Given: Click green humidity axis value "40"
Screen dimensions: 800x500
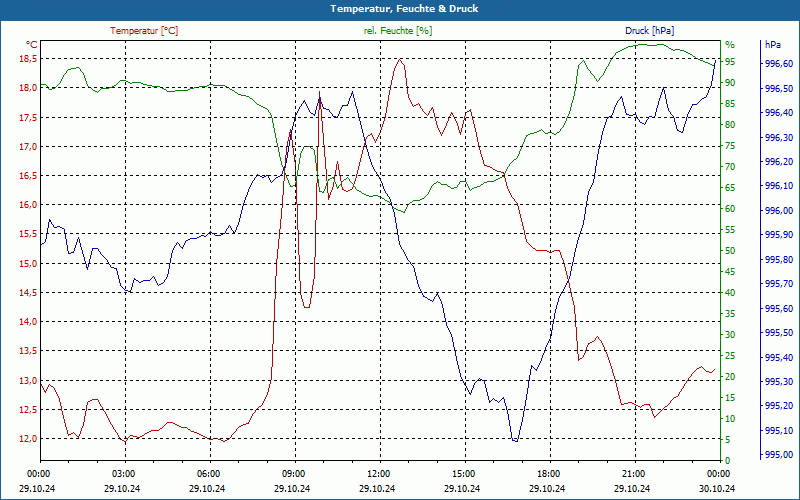Looking at the screenshot, I should pyautogui.click(x=730, y=292).
